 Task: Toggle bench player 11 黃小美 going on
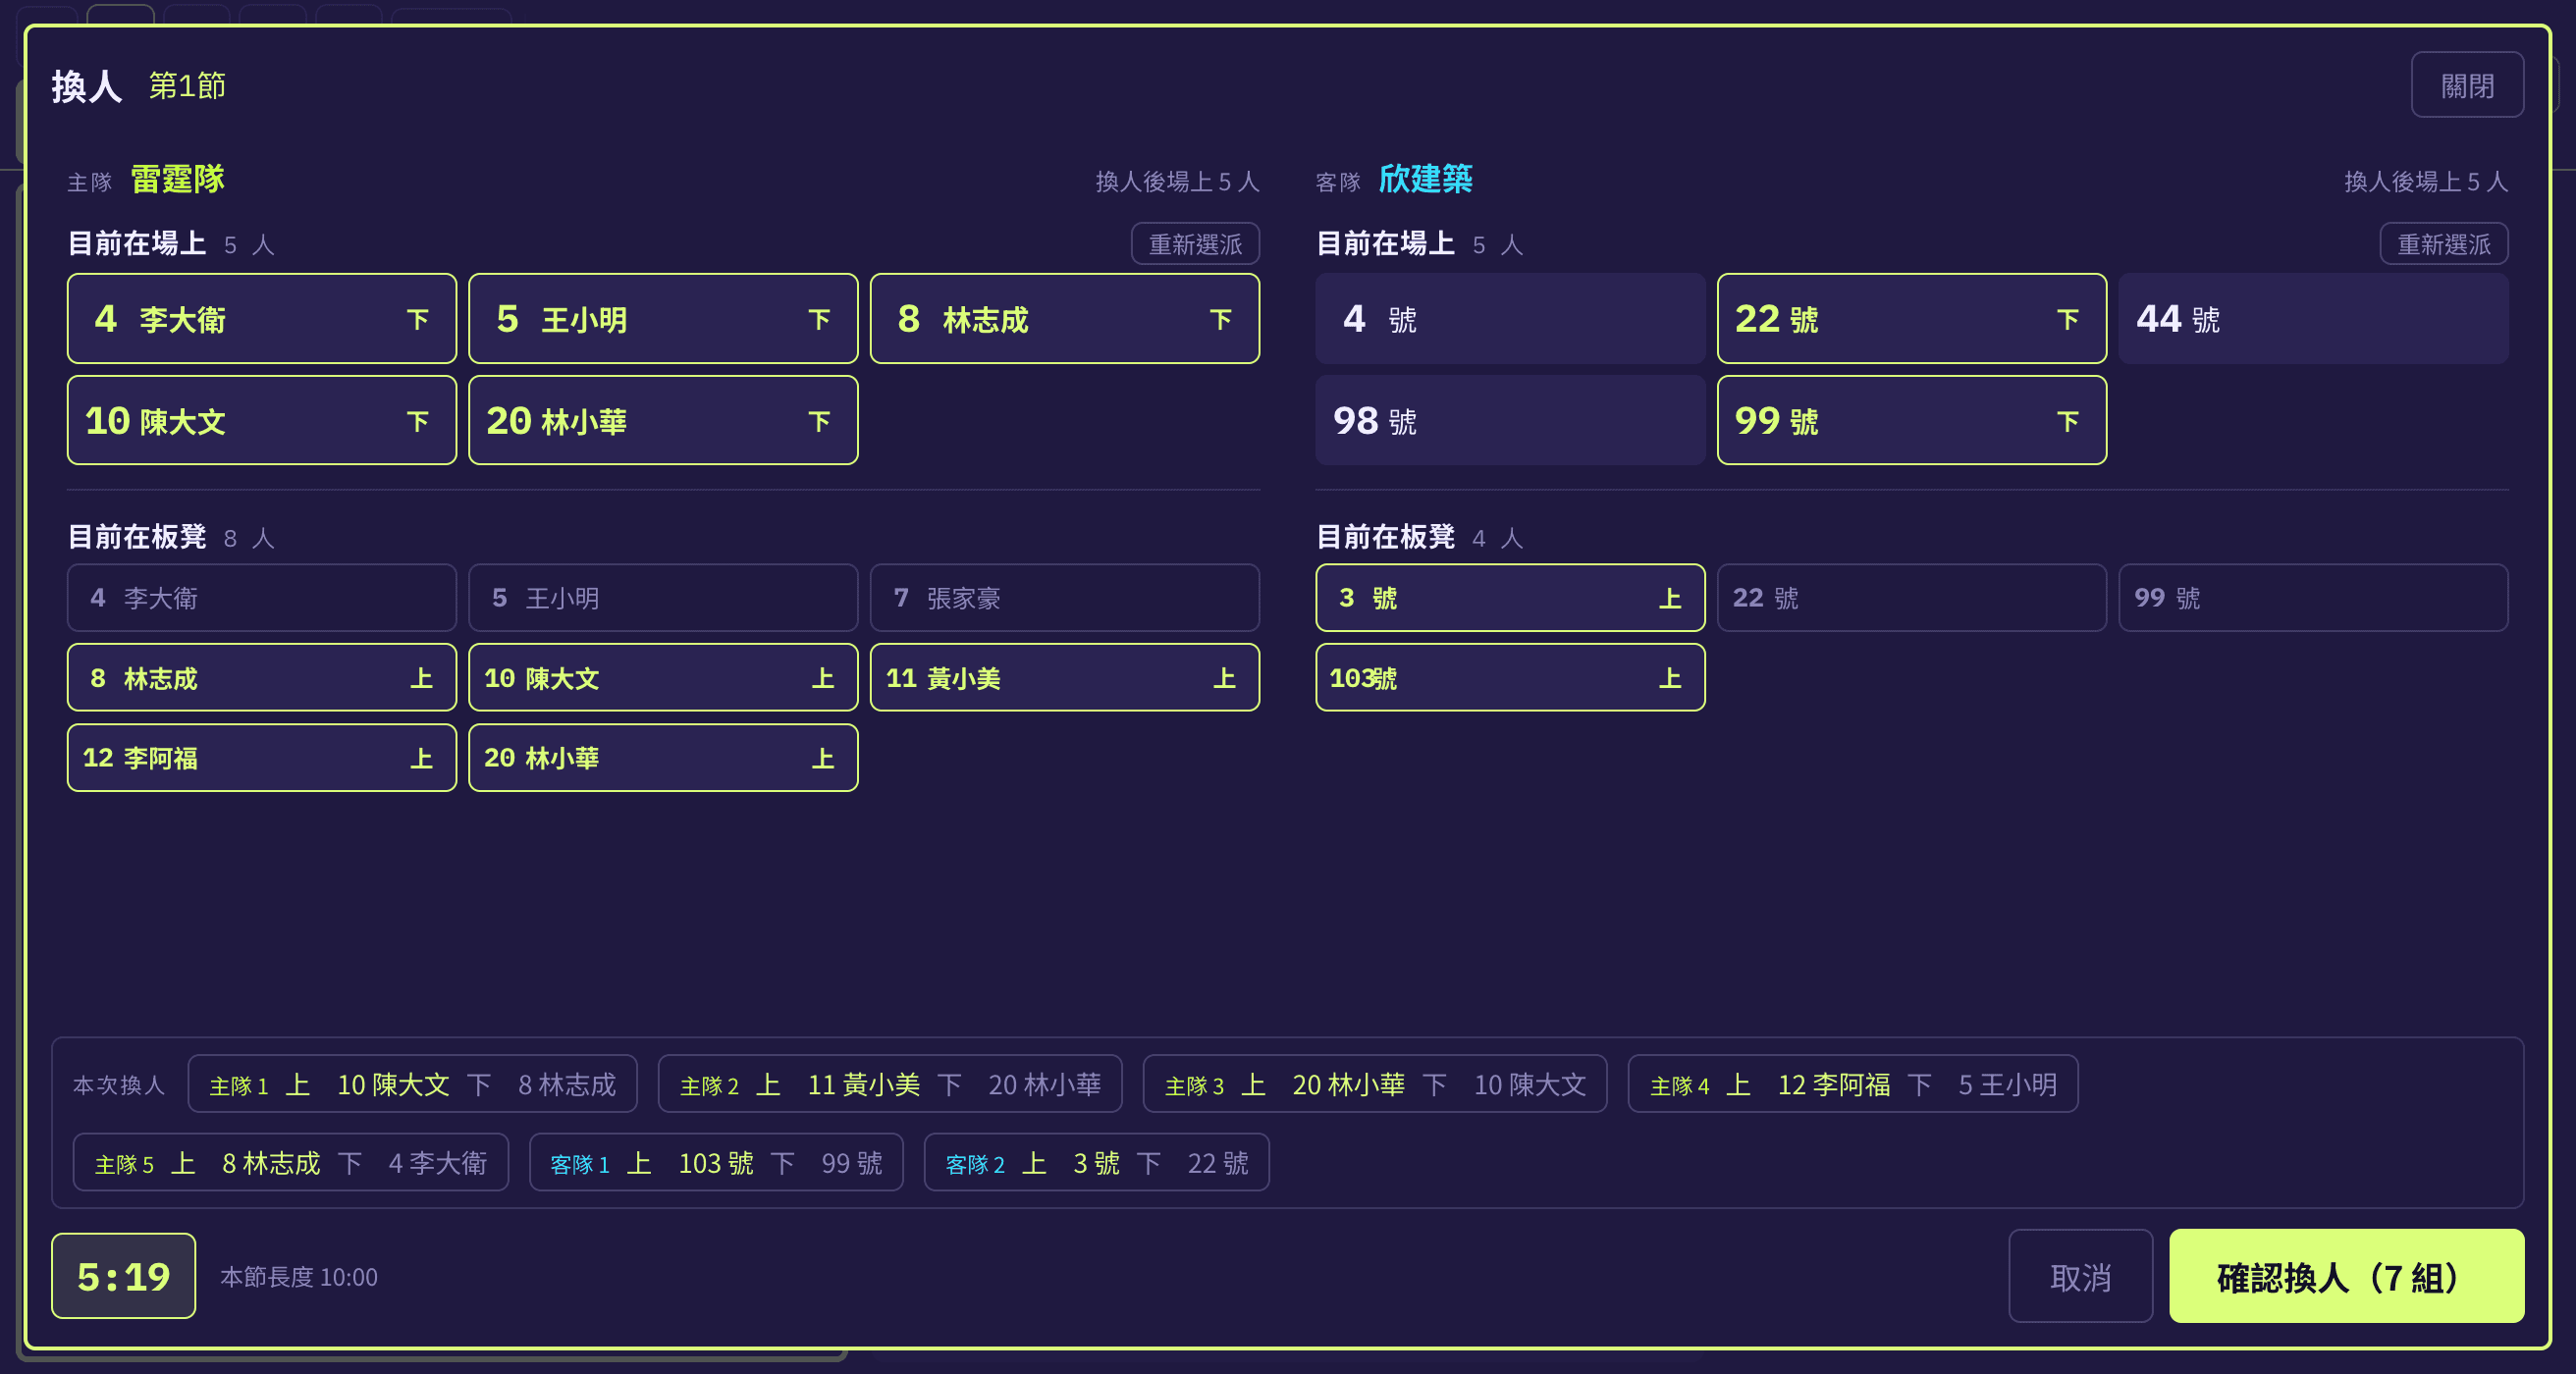click(1065, 678)
